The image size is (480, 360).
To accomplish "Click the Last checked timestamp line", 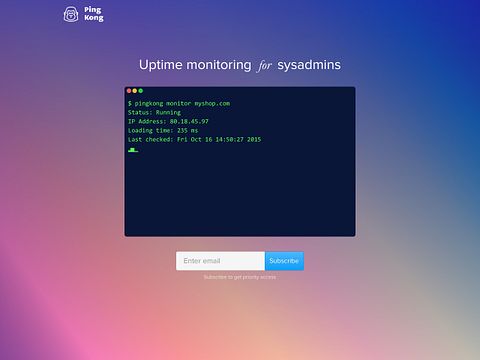I will click(x=195, y=139).
